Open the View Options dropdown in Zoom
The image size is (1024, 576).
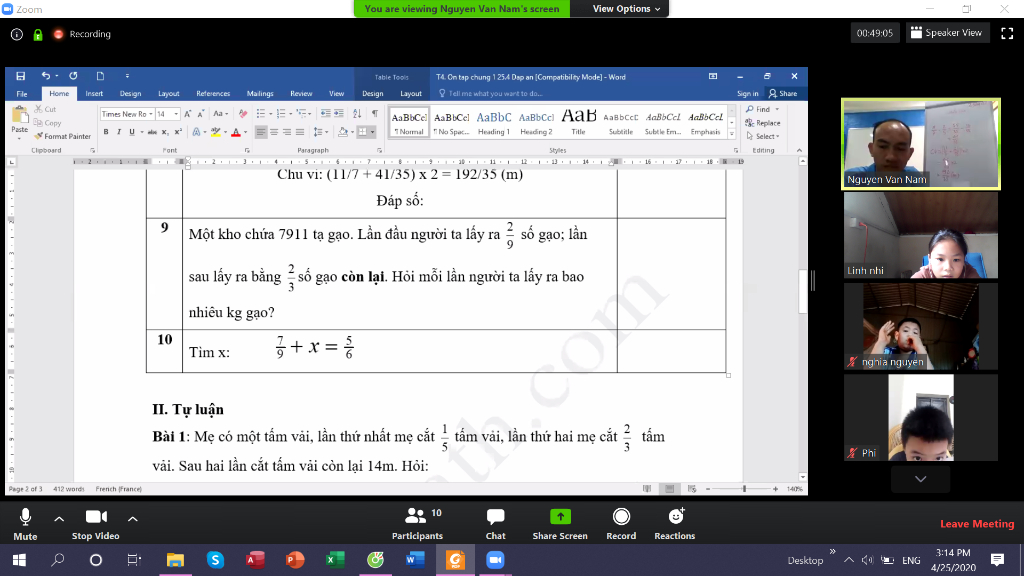(x=626, y=8)
